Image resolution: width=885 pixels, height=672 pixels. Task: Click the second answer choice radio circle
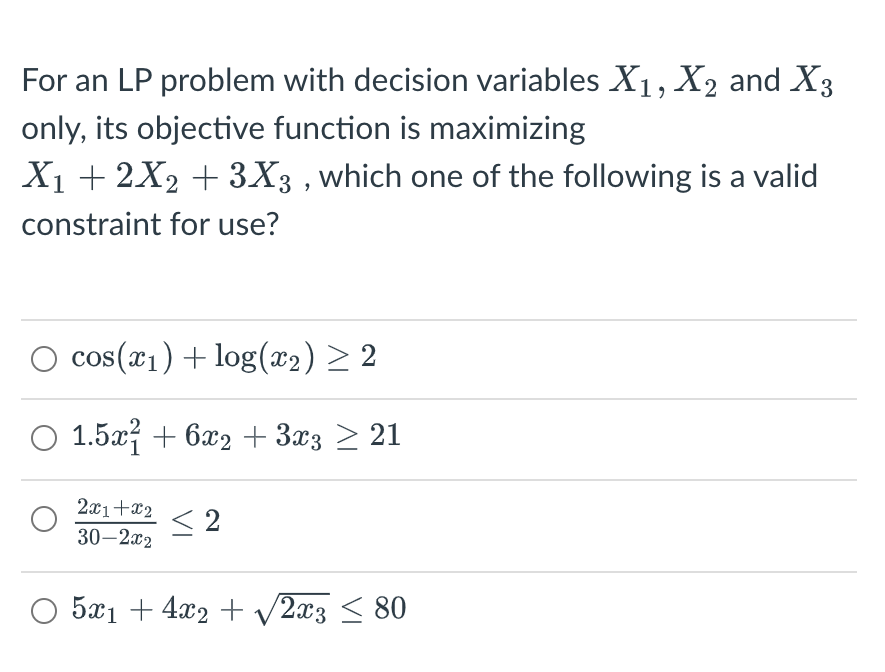(44, 436)
